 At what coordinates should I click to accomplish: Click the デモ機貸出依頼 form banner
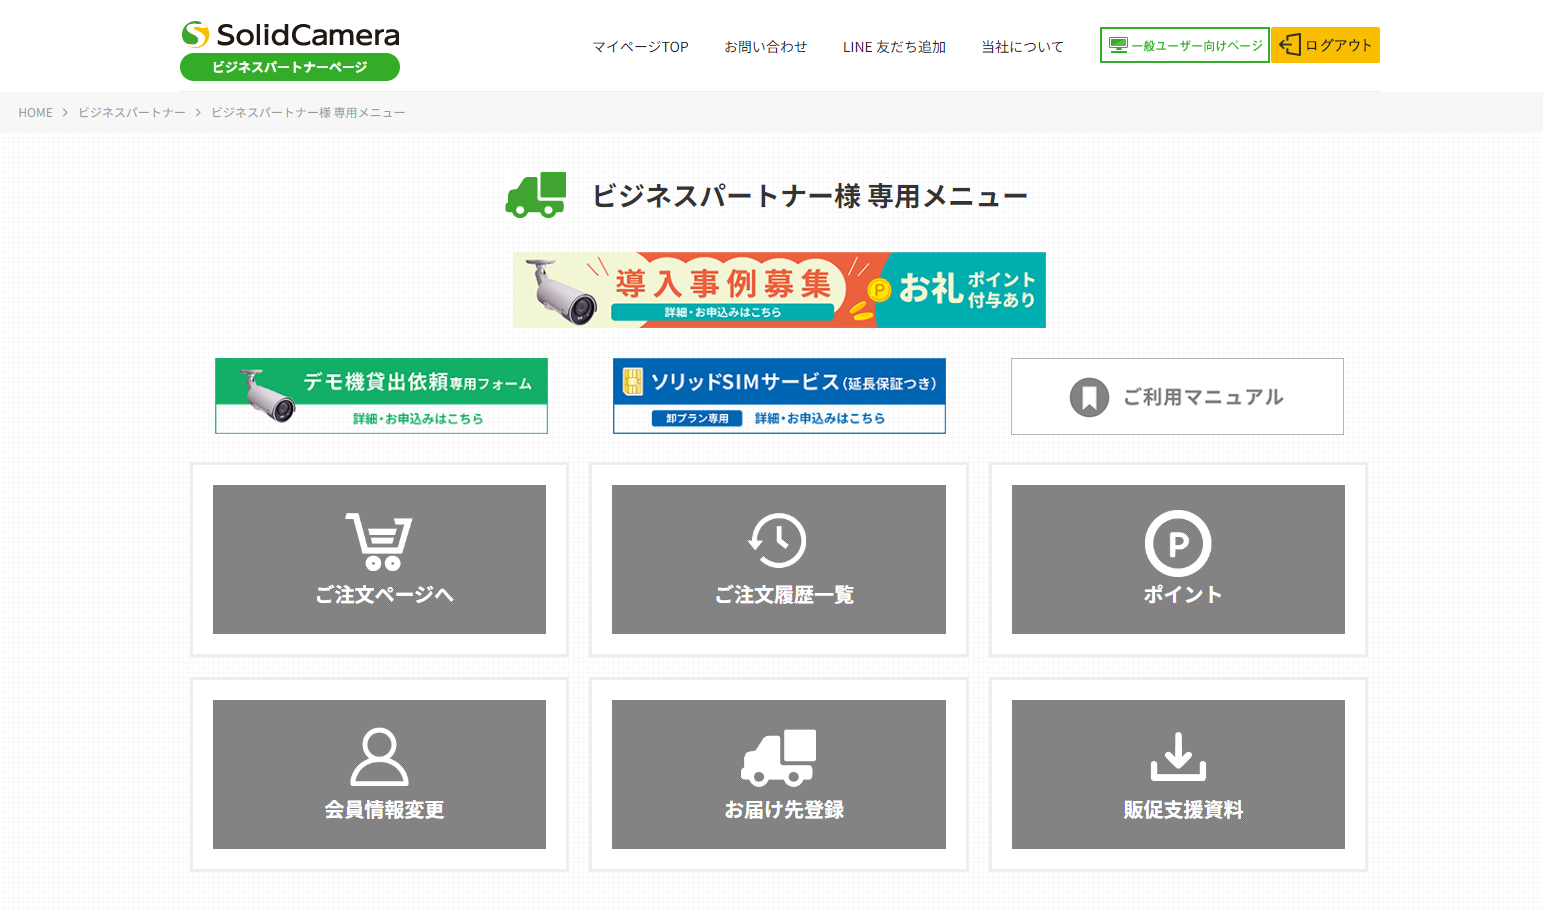(x=381, y=396)
